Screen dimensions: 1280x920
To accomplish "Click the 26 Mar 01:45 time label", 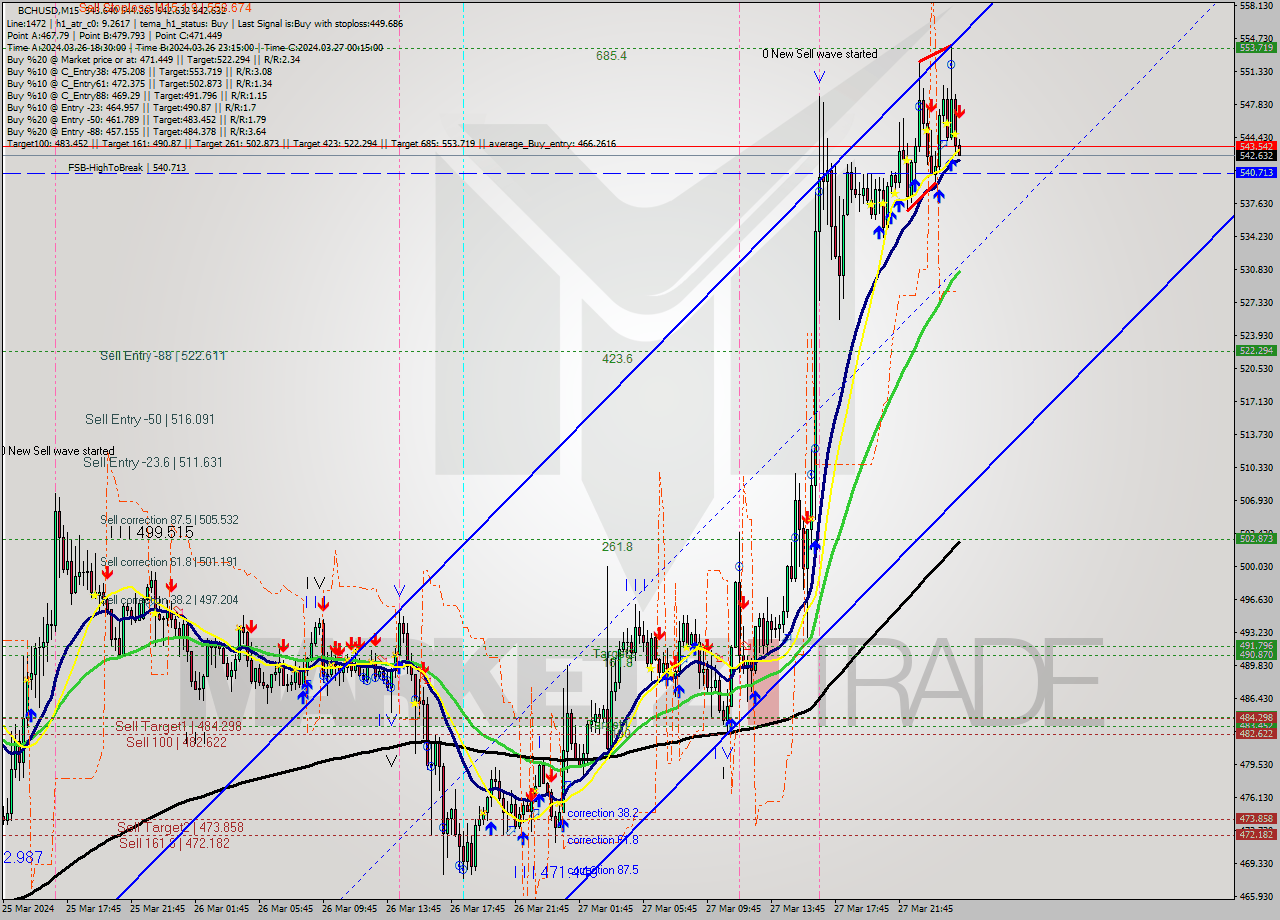I will [x=221, y=909].
